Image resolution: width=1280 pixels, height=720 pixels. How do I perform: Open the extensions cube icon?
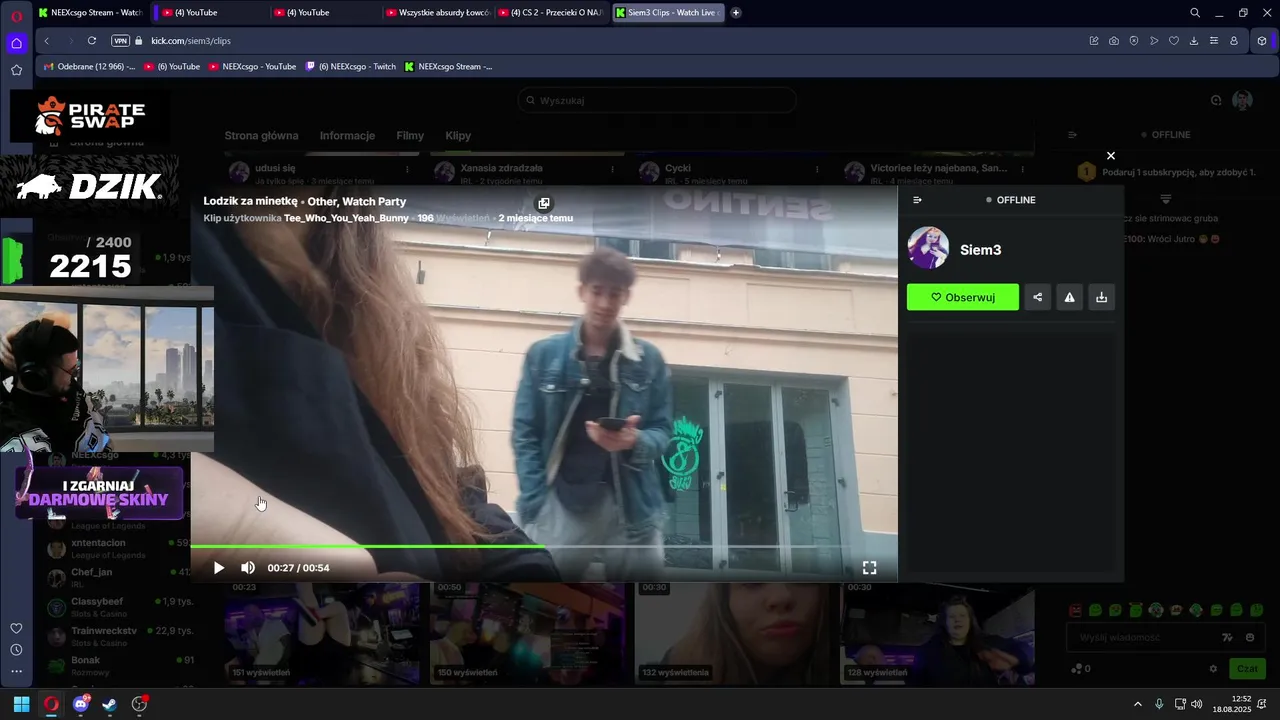[1262, 41]
